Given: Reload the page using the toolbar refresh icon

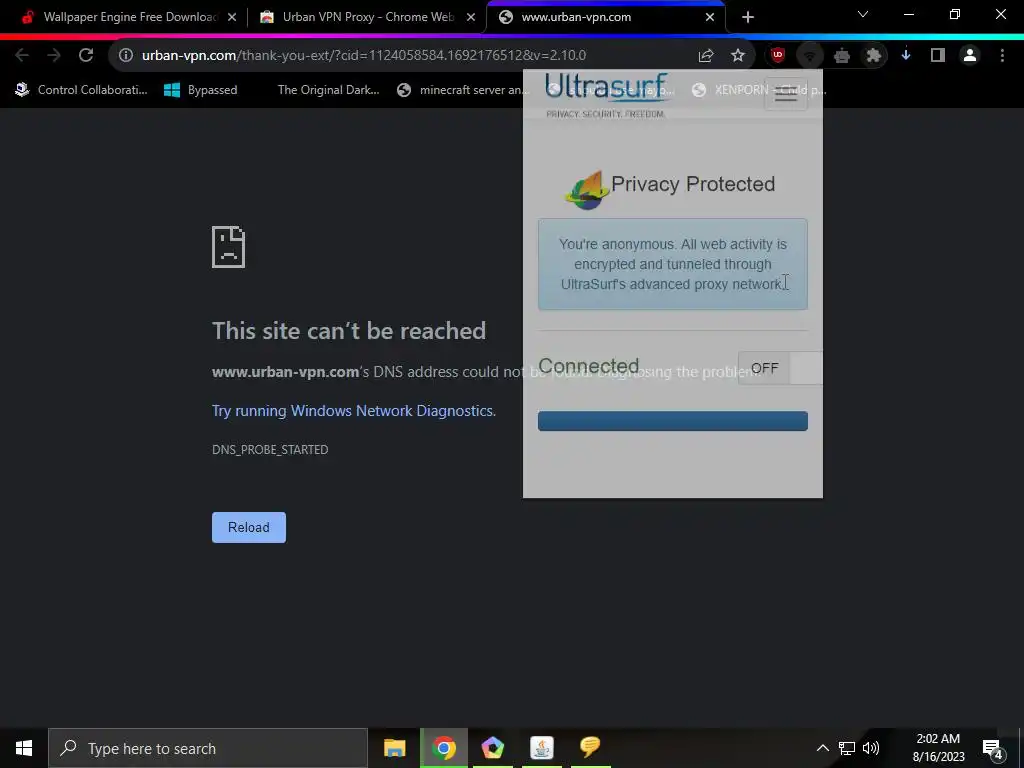Looking at the screenshot, I should [x=86, y=56].
